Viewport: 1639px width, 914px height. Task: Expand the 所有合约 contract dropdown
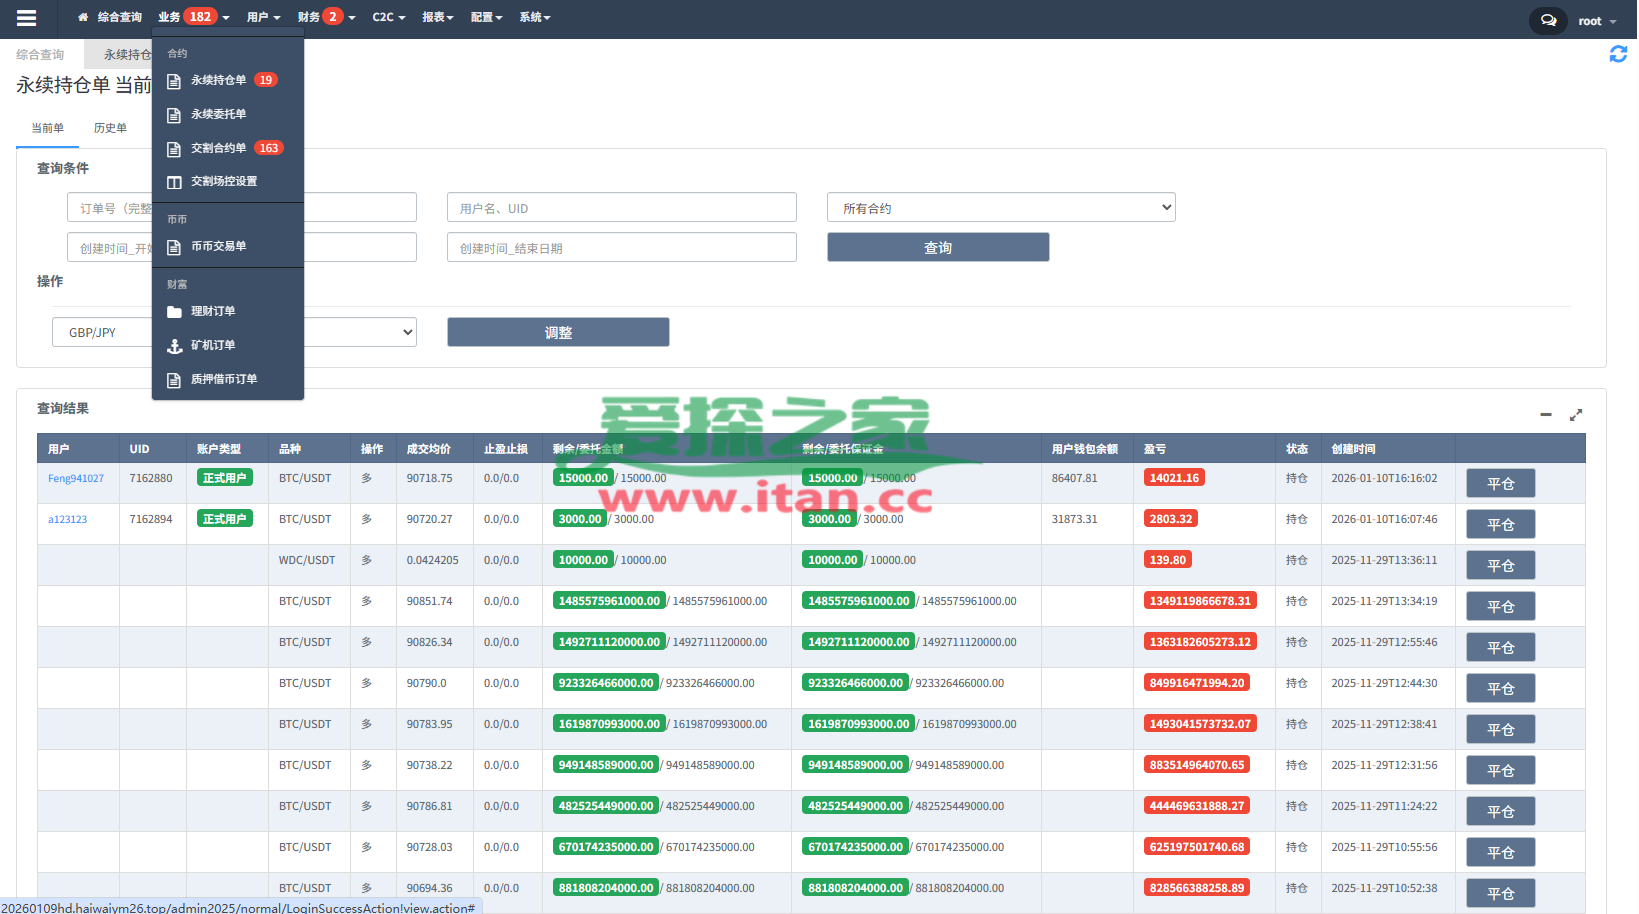click(1000, 208)
